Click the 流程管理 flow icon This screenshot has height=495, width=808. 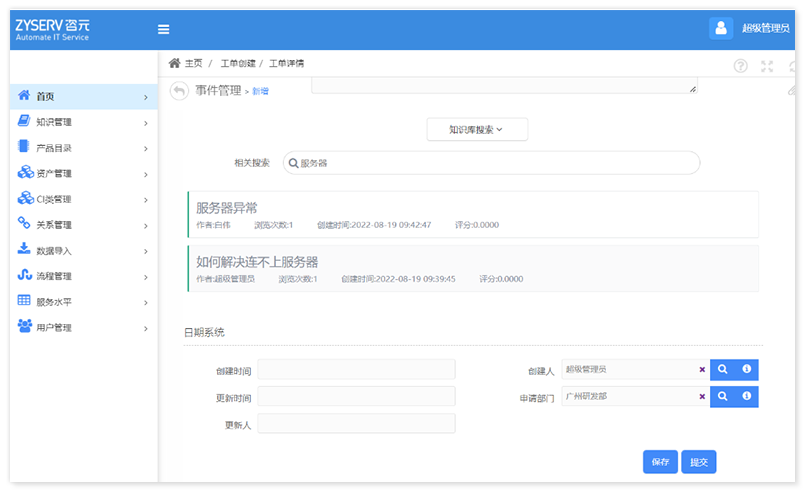click(x=24, y=275)
